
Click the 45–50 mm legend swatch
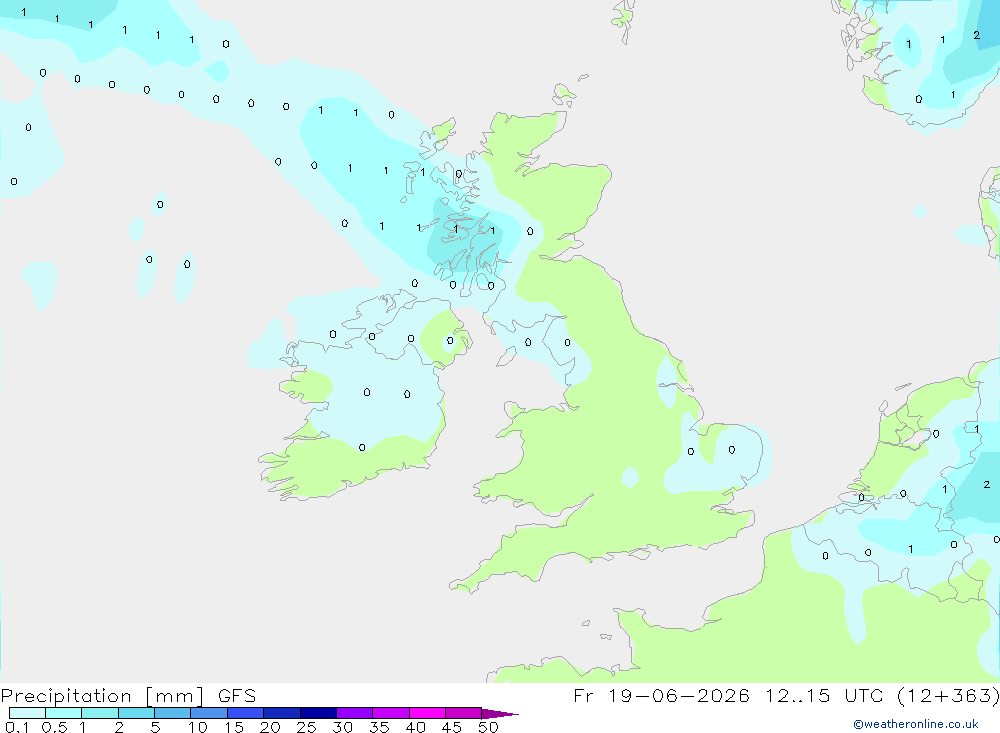pyautogui.click(x=463, y=713)
